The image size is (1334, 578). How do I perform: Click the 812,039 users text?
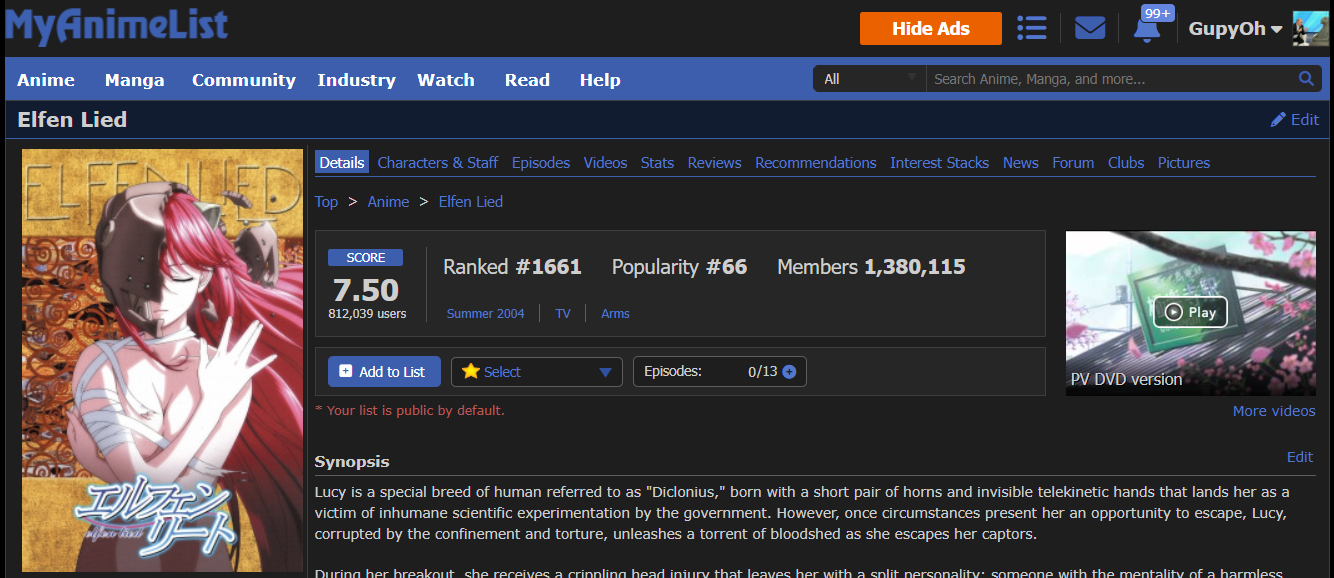pos(367,313)
